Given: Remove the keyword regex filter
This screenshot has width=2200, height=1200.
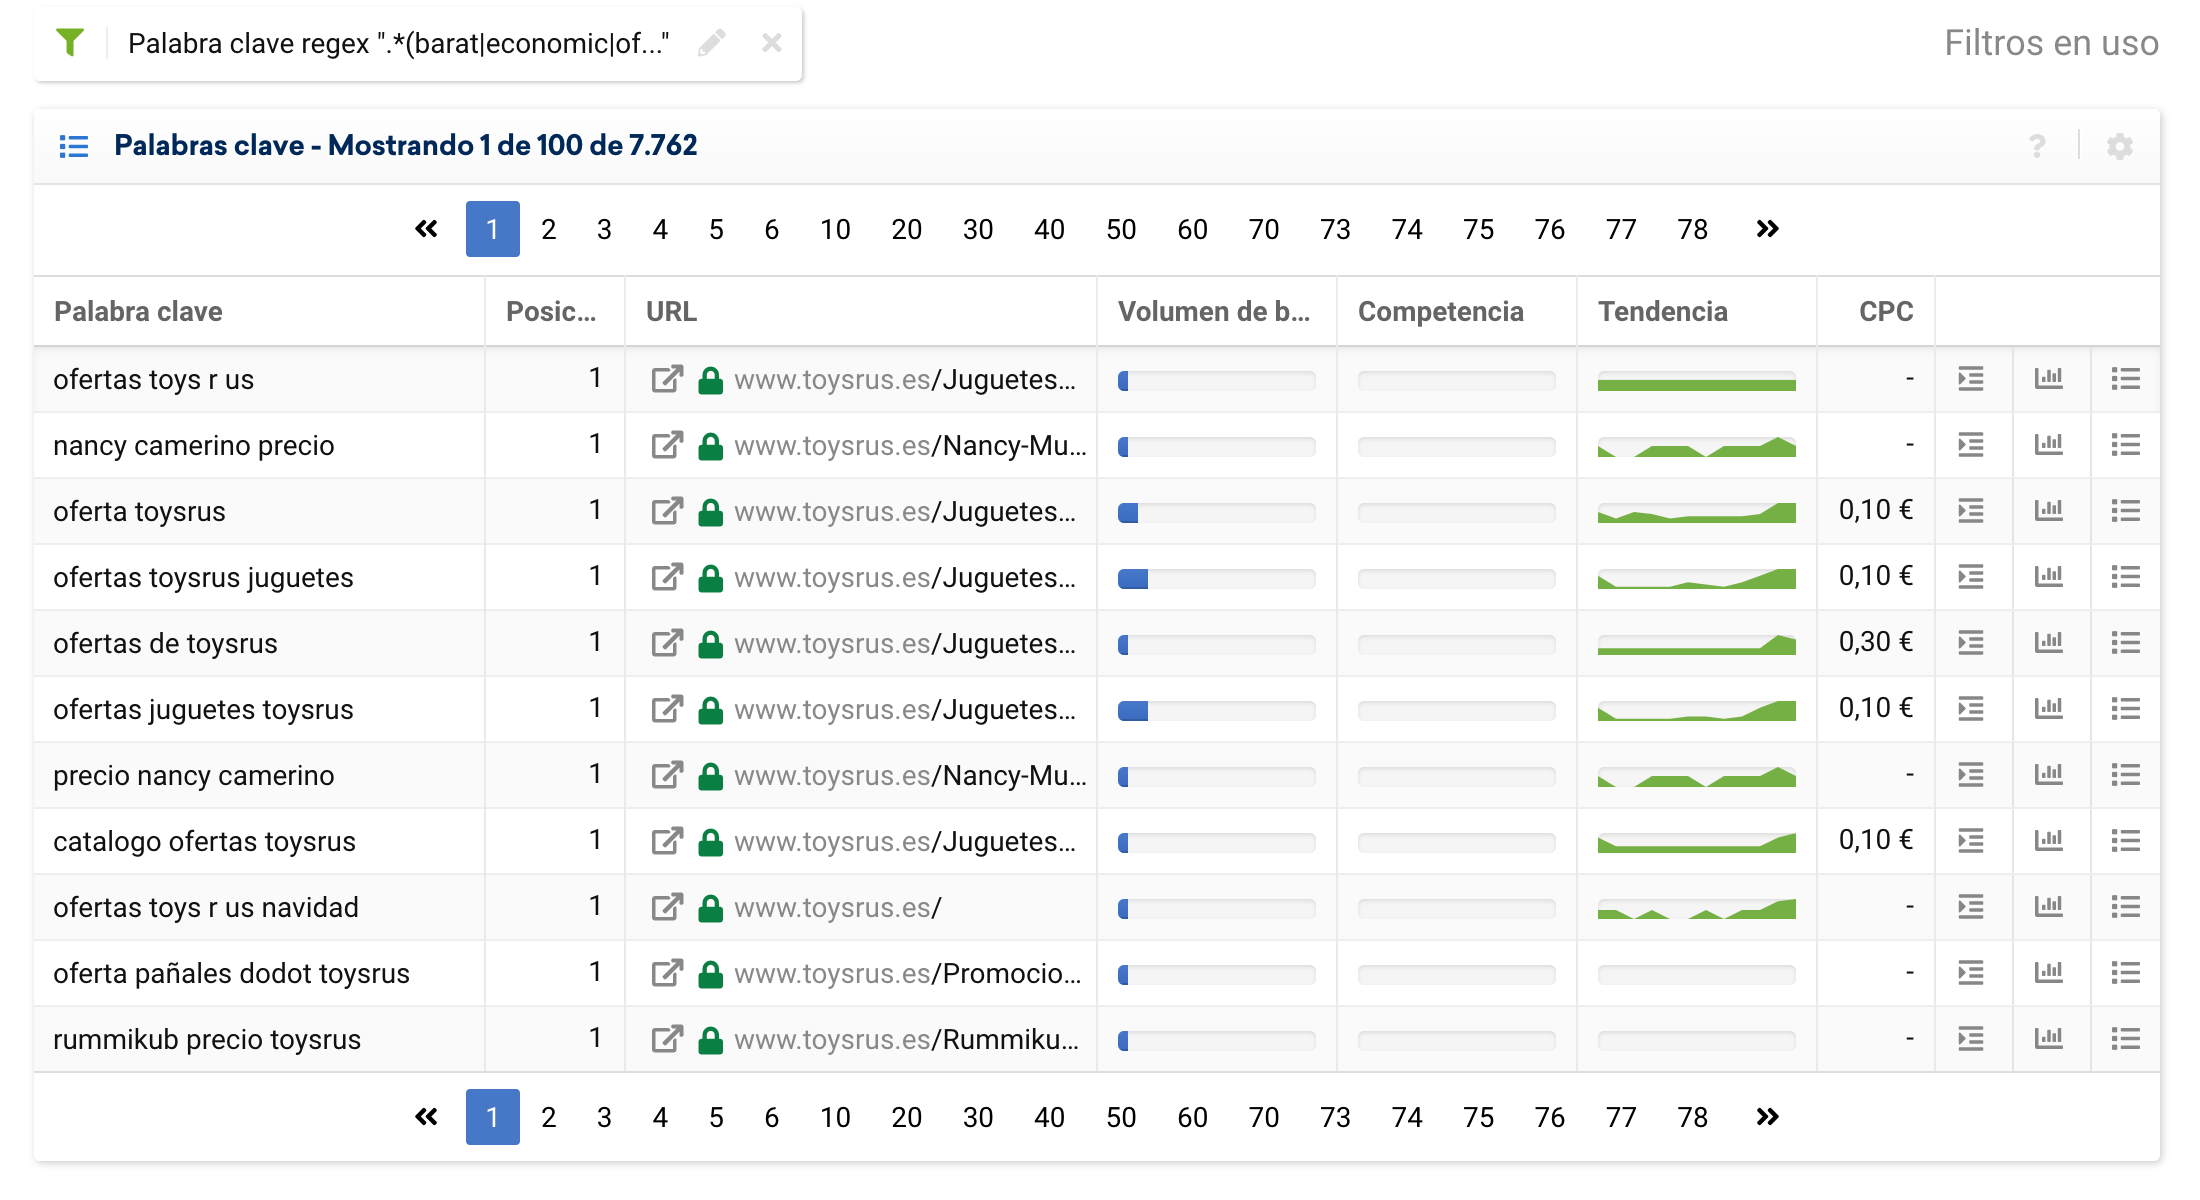Looking at the screenshot, I should pos(771,43).
